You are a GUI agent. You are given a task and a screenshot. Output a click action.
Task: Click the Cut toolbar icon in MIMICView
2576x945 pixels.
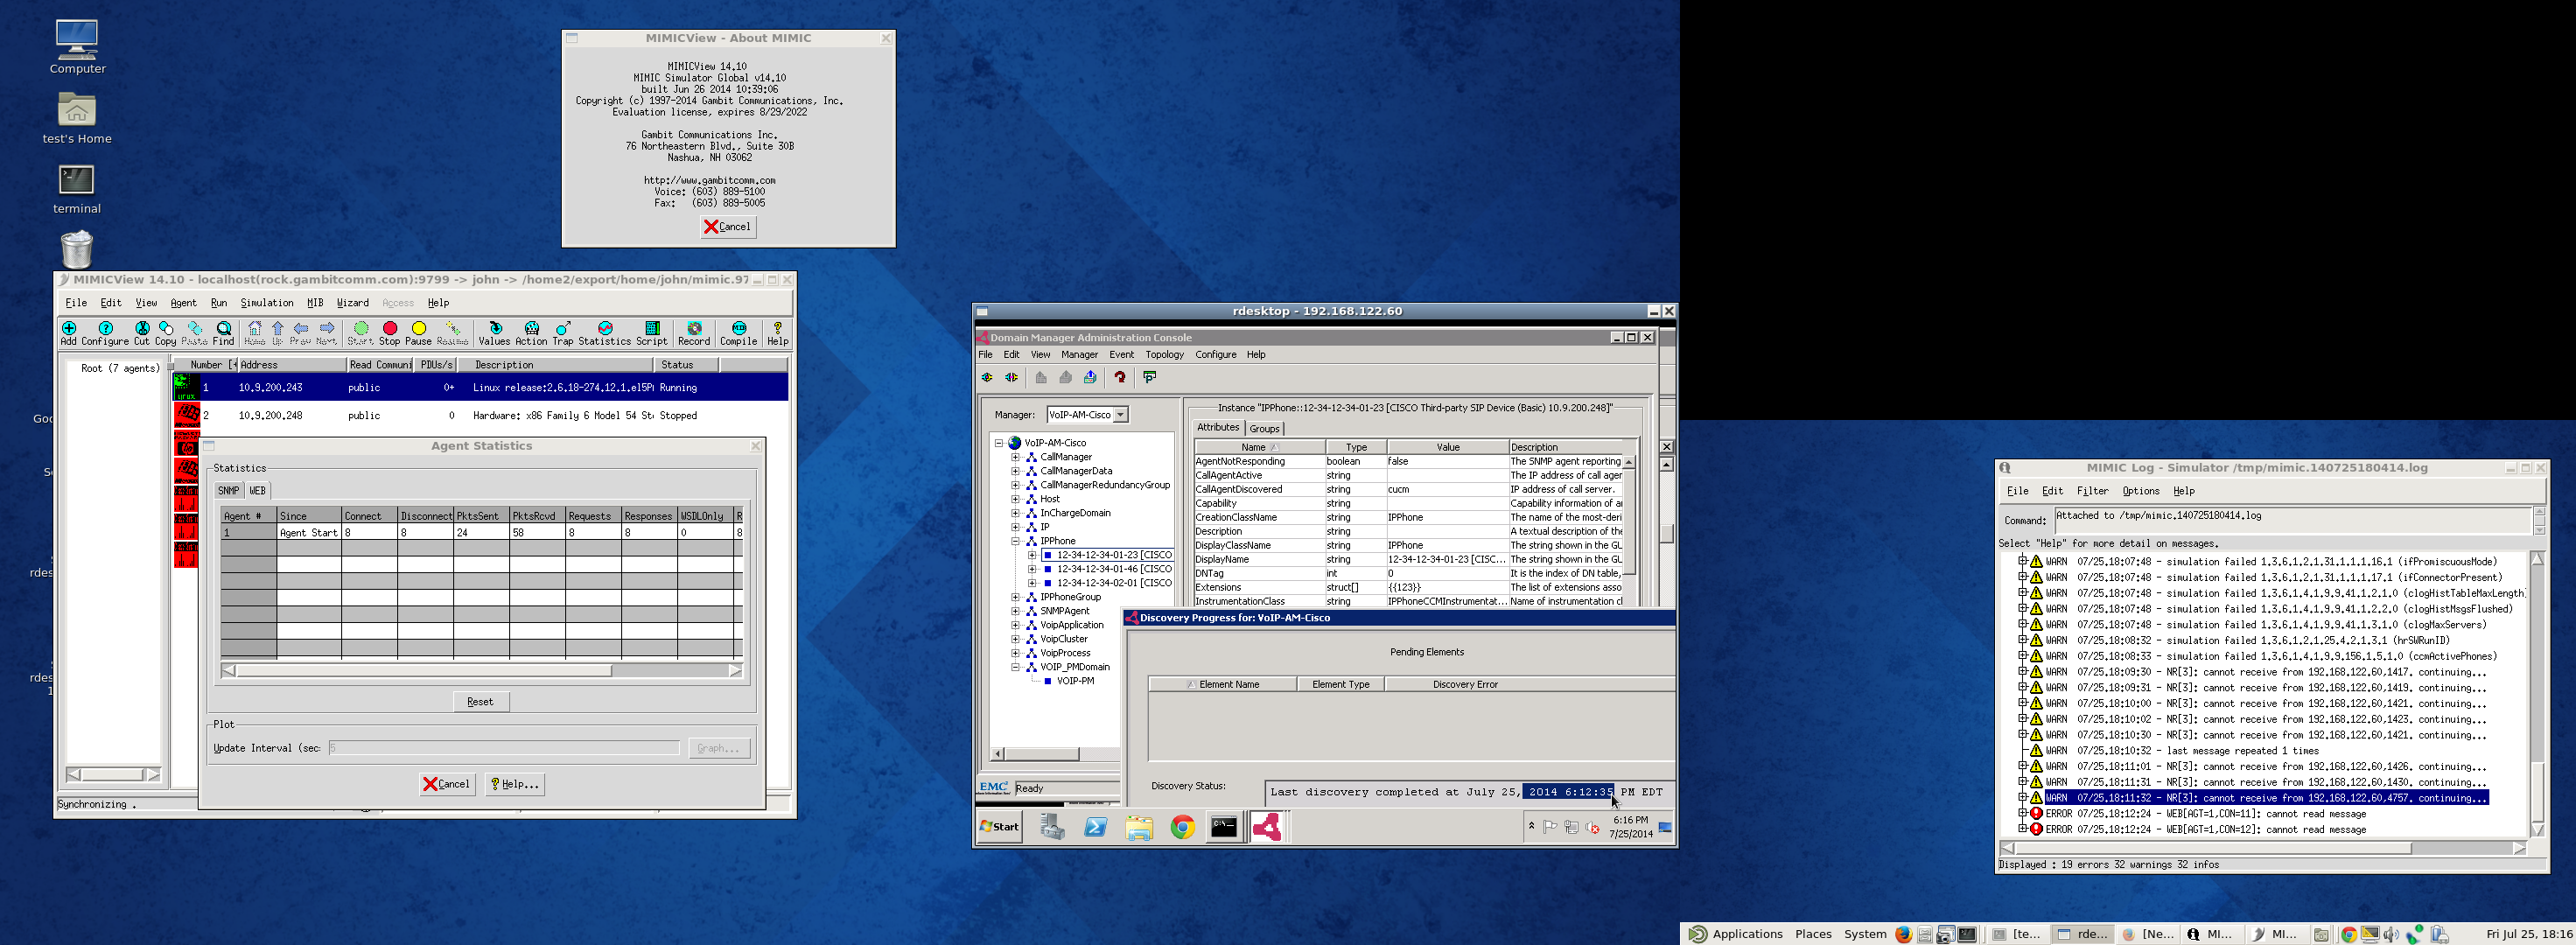coord(142,333)
